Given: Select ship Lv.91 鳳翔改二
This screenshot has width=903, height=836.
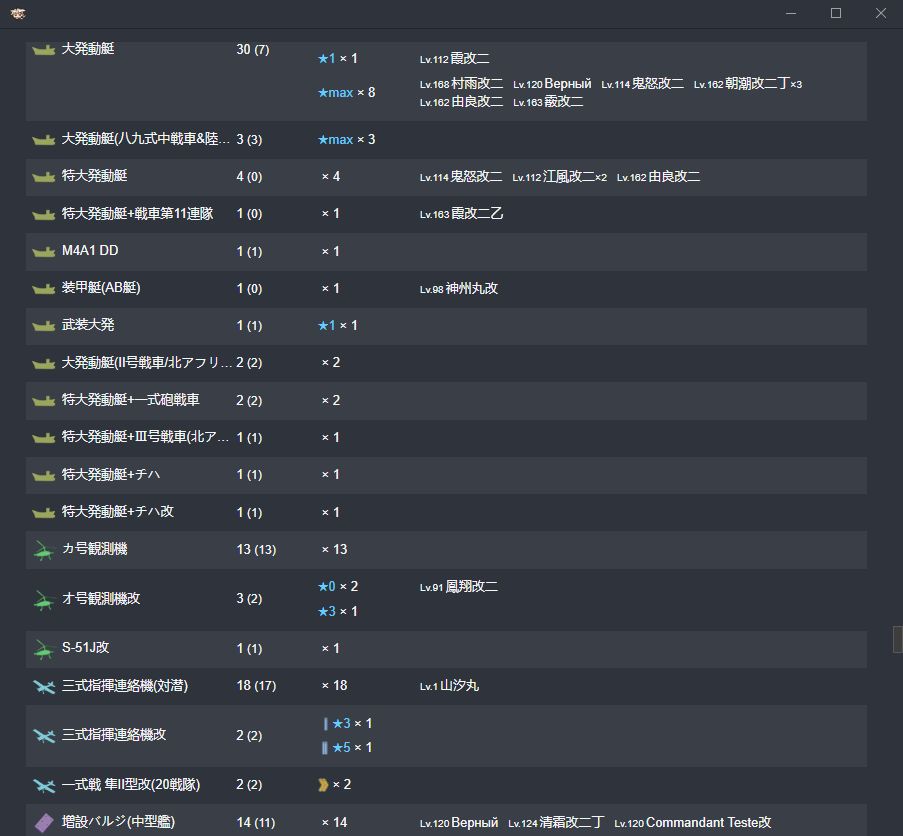Looking at the screenshot, I should (458, 587).
